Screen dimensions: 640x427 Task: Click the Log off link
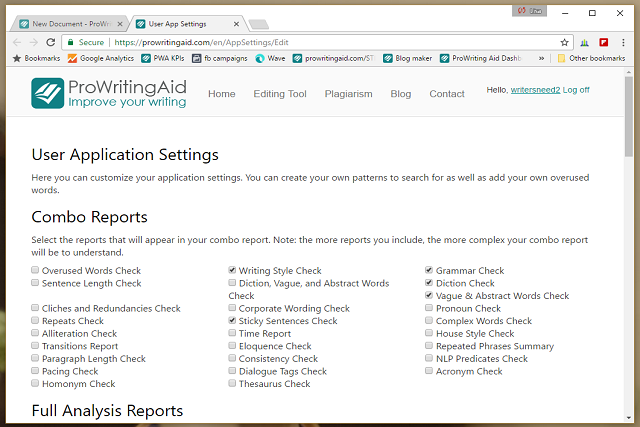576,89
